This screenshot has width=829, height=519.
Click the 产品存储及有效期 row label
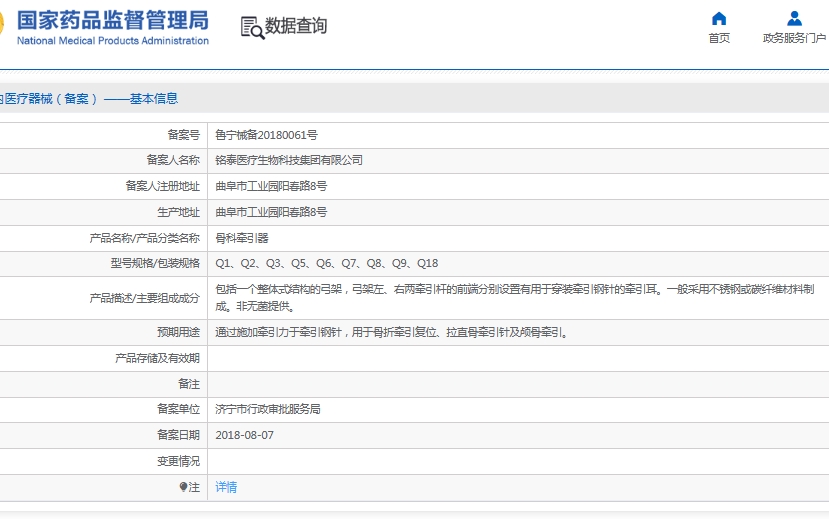coord(158,358)
